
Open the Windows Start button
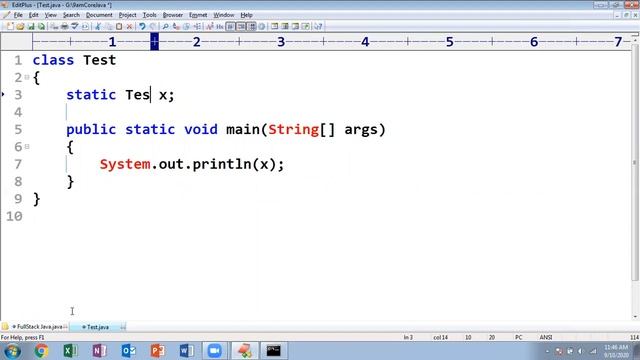[12, 351]
